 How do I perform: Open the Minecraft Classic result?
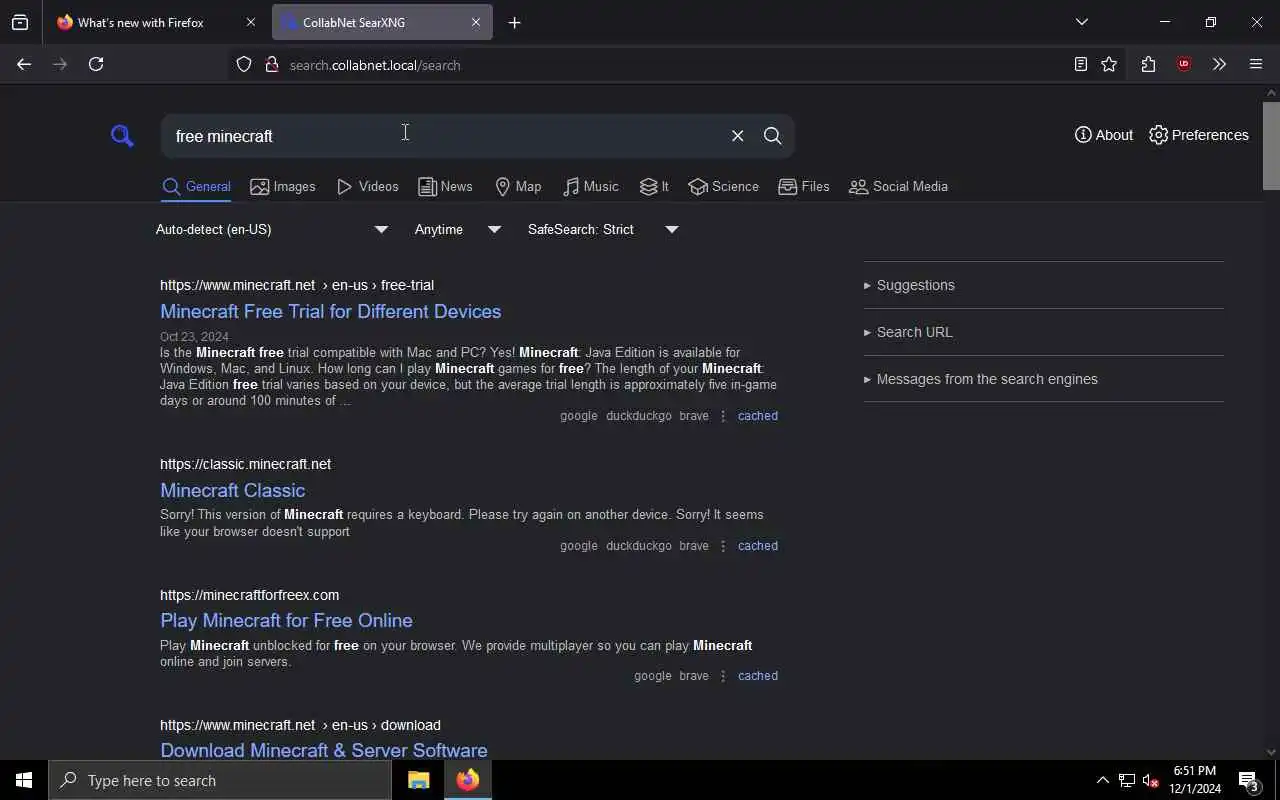tap(233, 490)
